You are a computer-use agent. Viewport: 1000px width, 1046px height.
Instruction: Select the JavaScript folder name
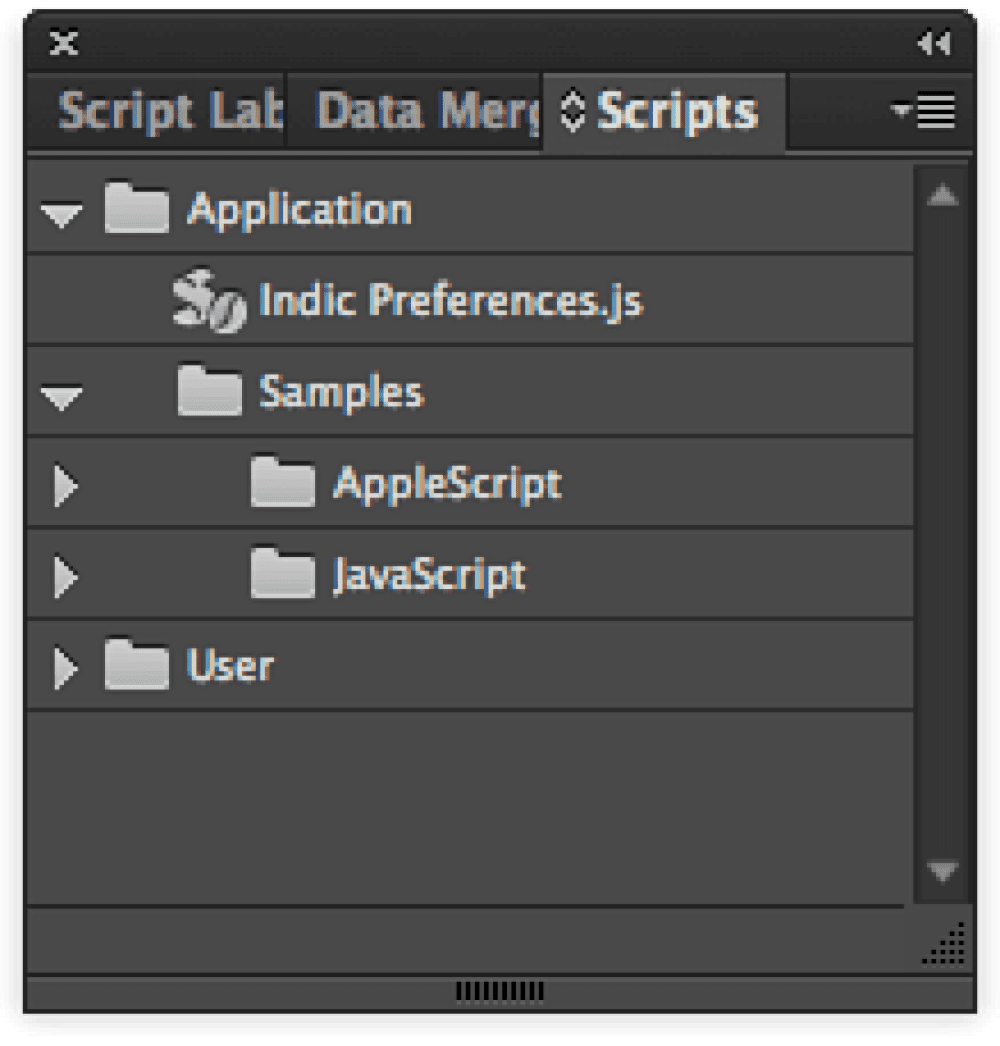pos(429,575)
